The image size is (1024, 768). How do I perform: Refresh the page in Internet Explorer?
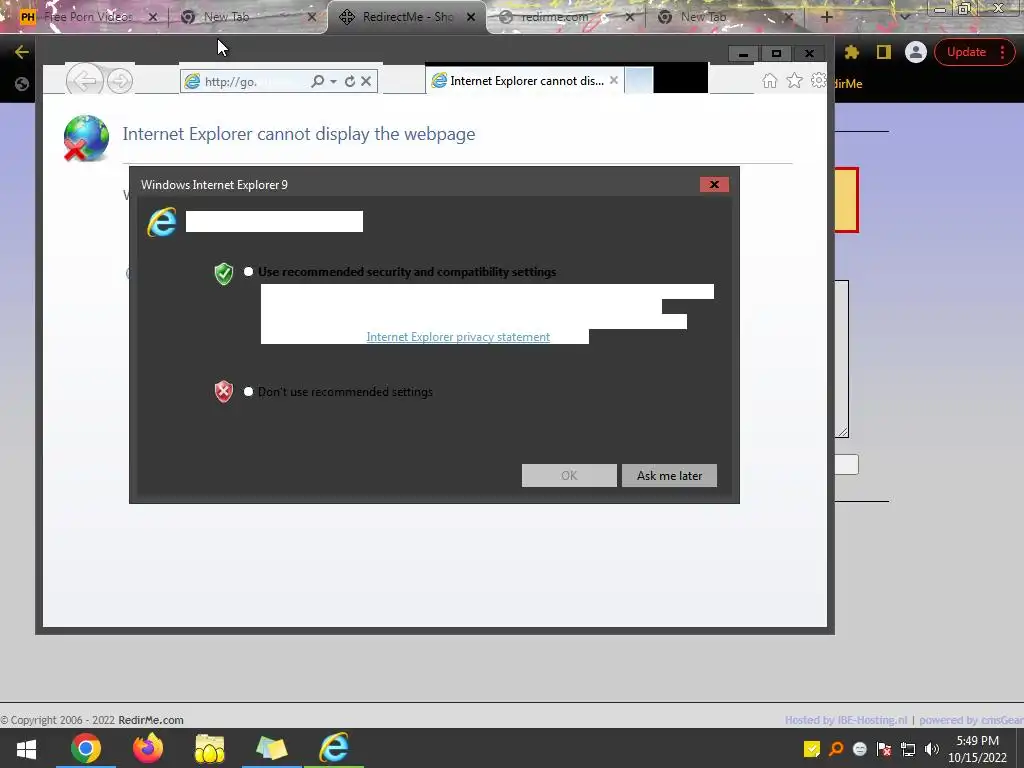point(350,81)
